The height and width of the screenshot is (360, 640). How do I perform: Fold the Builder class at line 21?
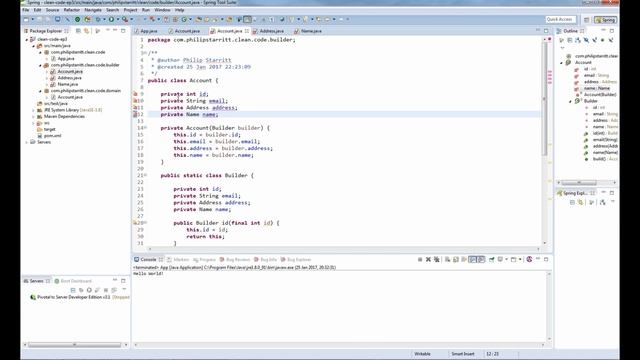(x=146, y=175)
